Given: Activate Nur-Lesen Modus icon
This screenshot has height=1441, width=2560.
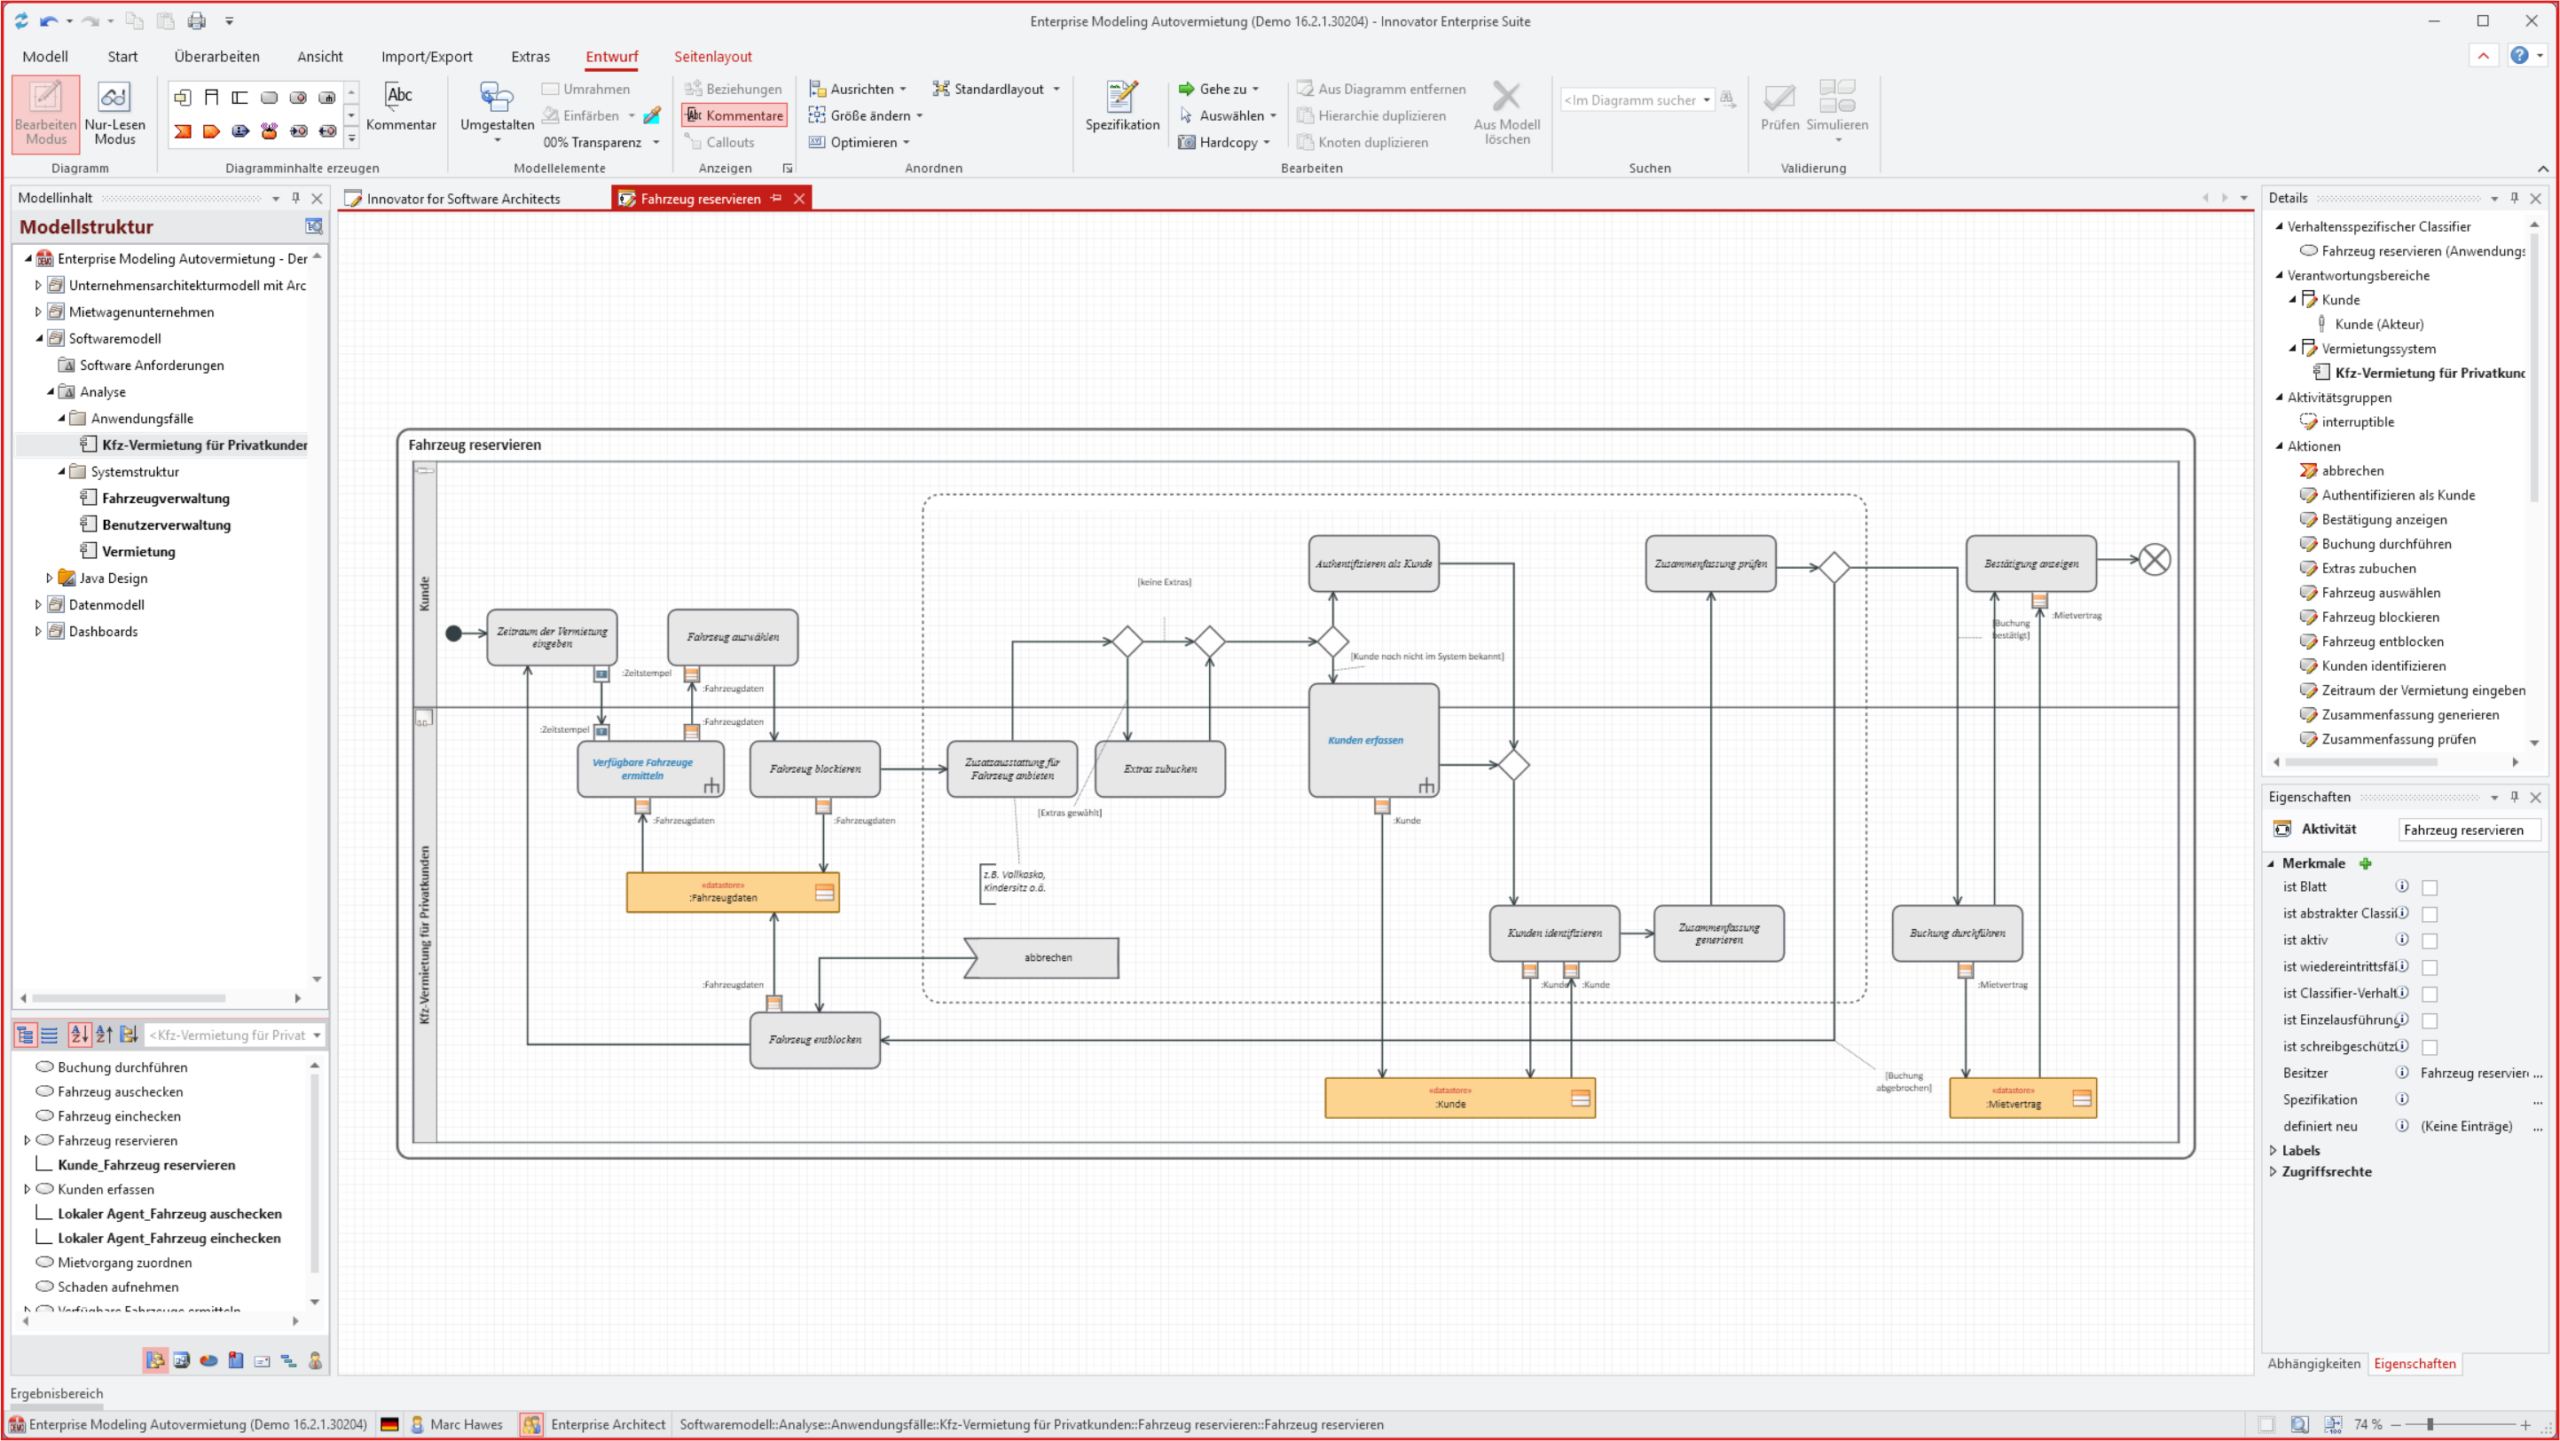Looking at the screenshot, I should click(x=114, y=98).
